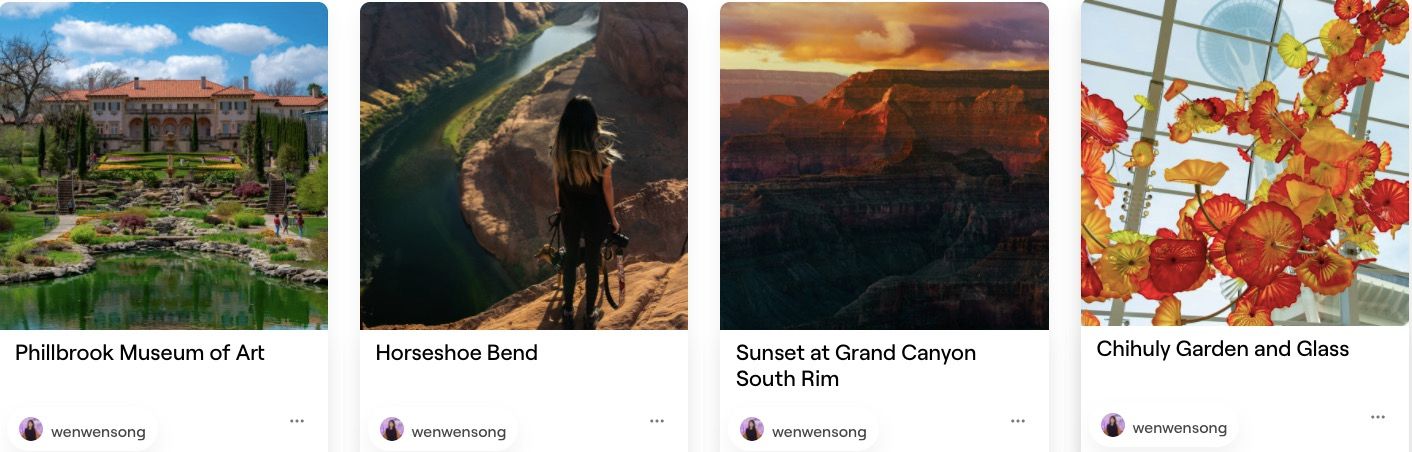Click wenwensong avatar on Grand Canyon card
The width and height of the screenshot is (1412, 452).
[x=752, y=430]
